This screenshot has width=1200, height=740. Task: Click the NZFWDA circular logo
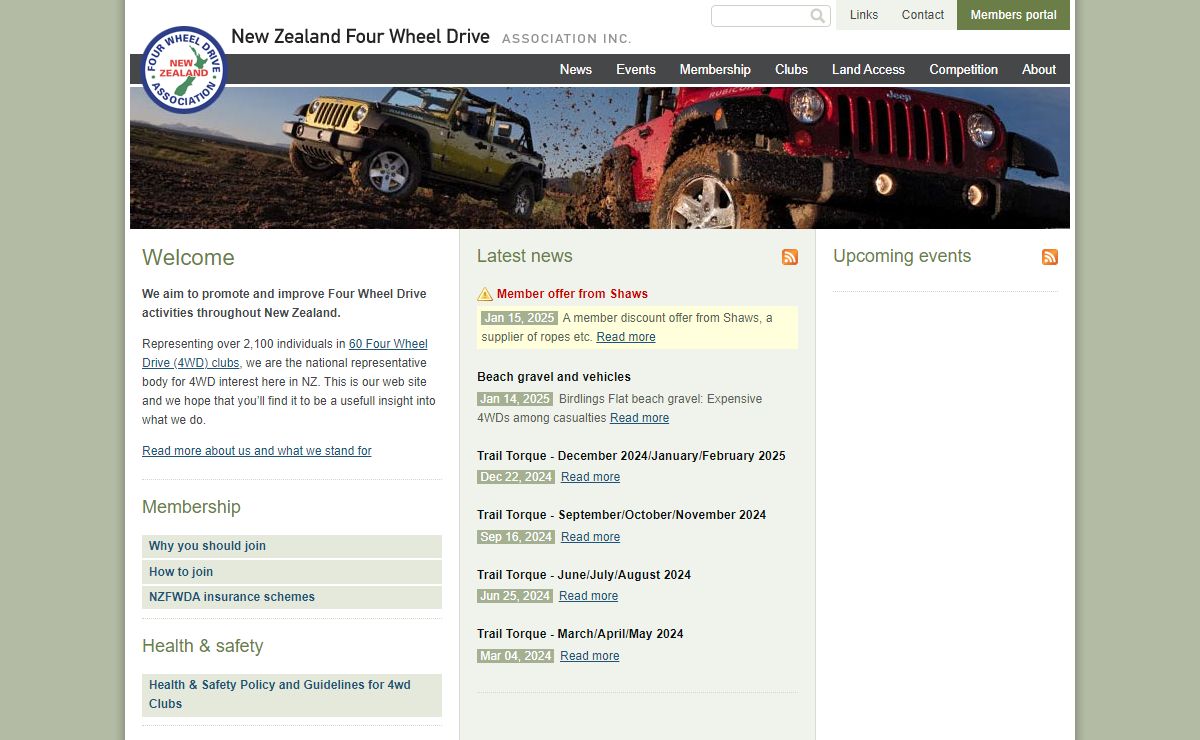184,69
